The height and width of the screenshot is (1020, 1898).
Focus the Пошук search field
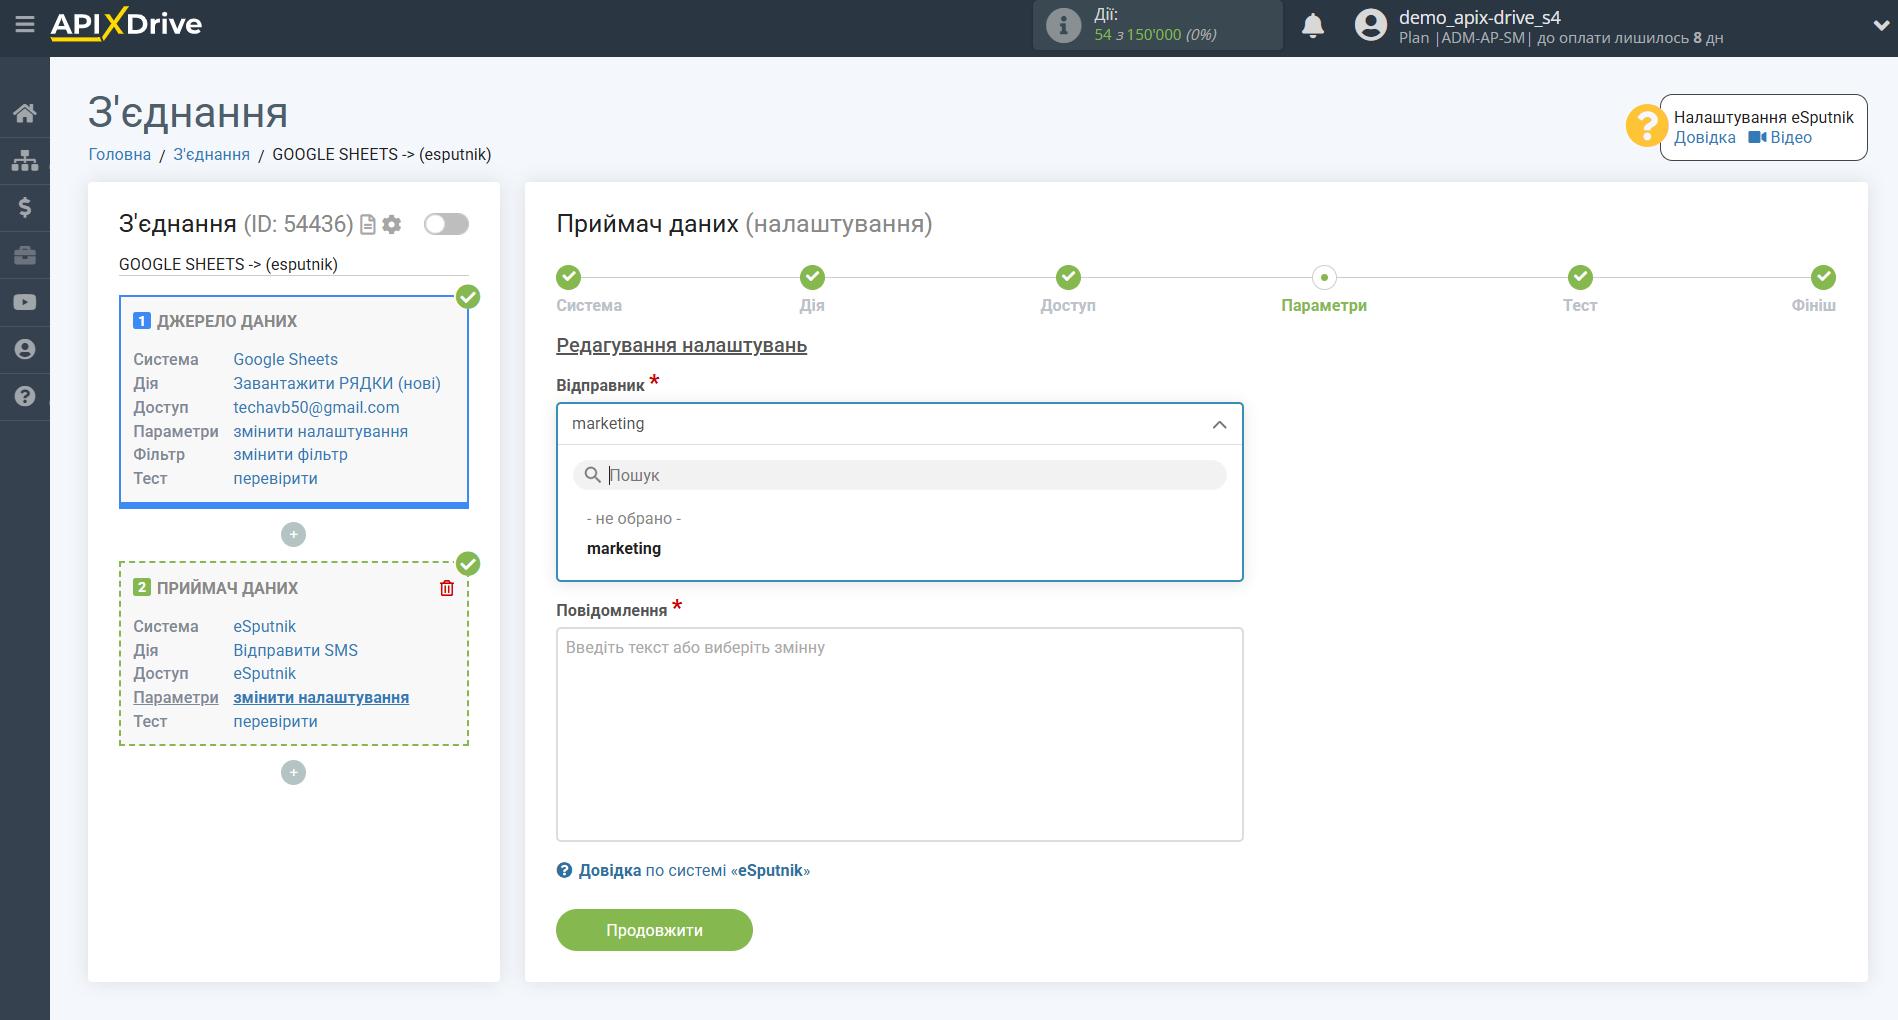point(900,475)
